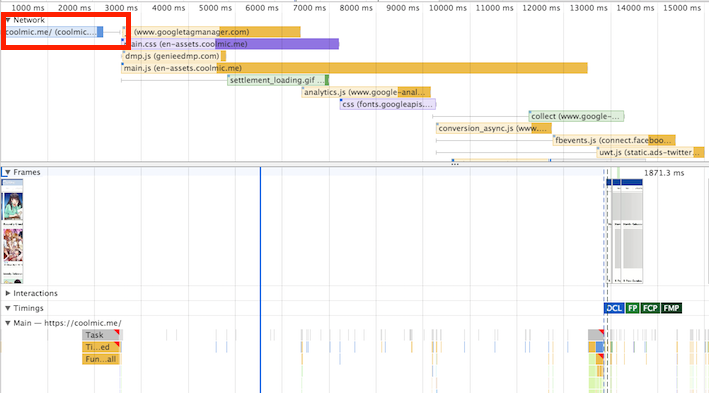Click the DCL timing marker

(x=614, y=308)
